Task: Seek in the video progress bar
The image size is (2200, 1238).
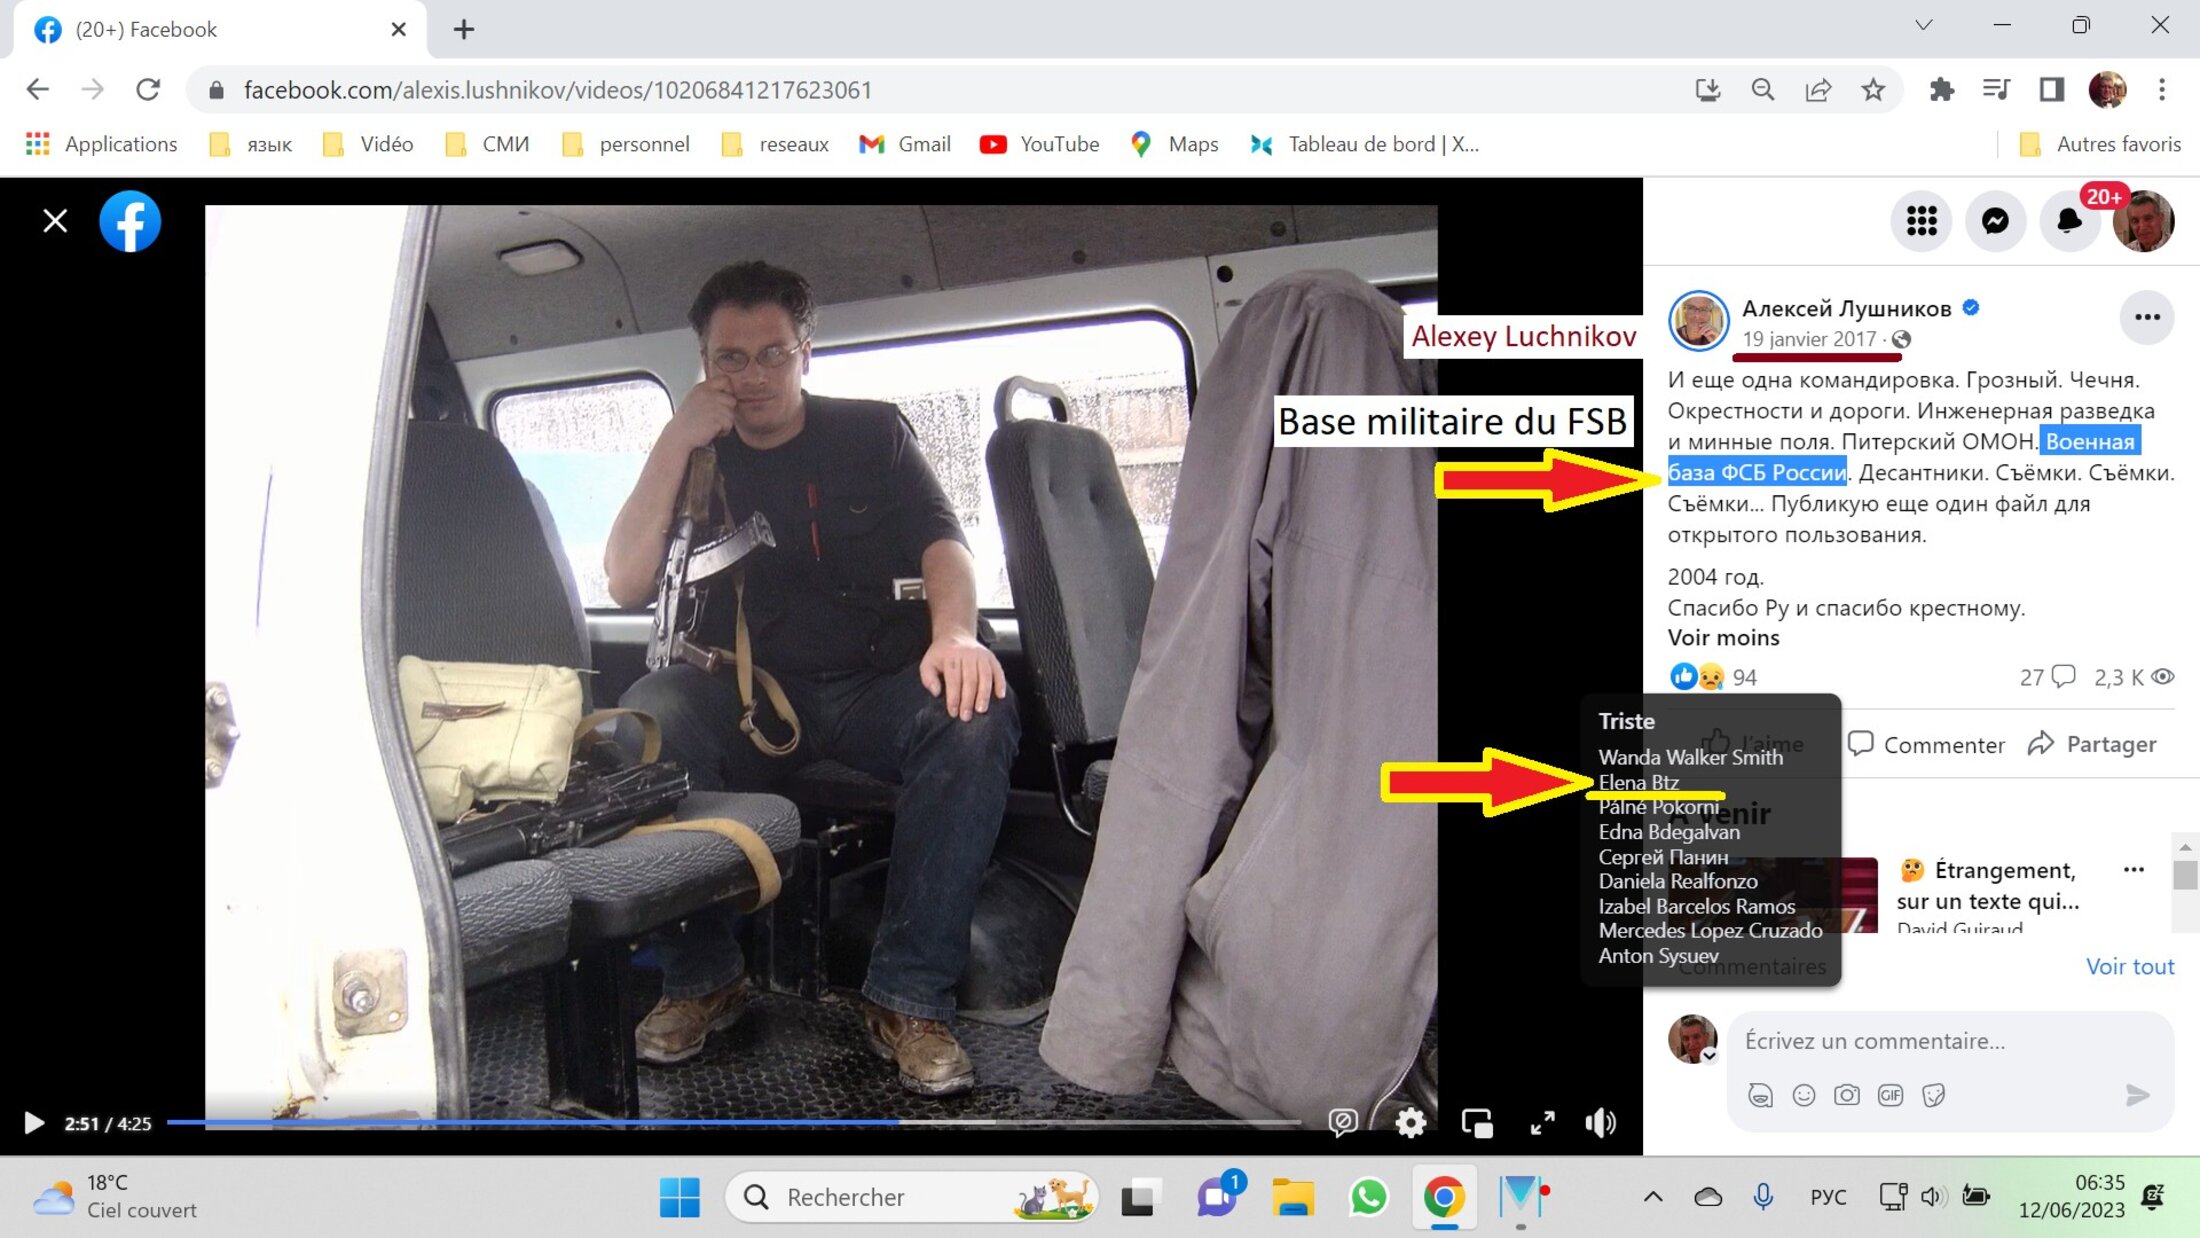Action: [733, 1123]
